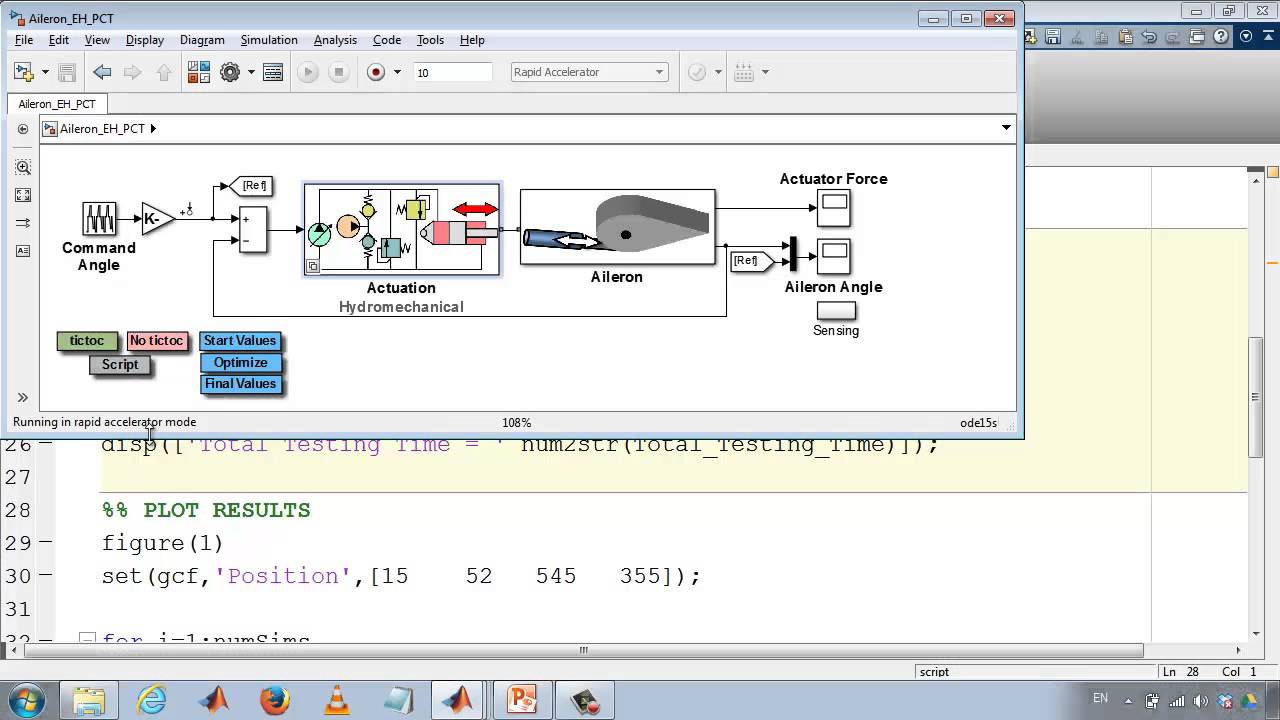Open the New Model dropdown arrow
Image resolution: width=1280 pixels, height=720 pixels.
tap(45, 72)
